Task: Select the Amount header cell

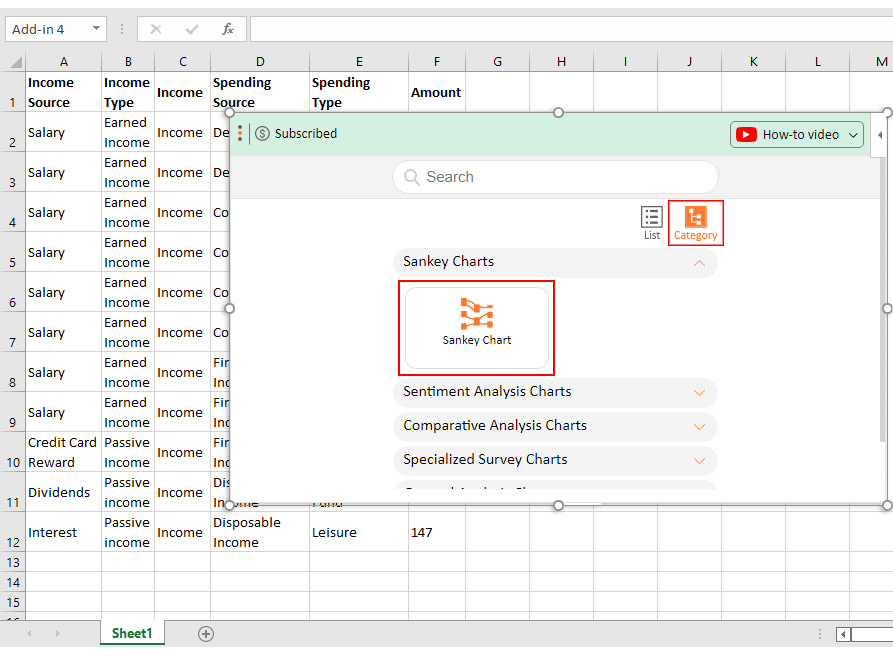Action: (x=437, y=92)
